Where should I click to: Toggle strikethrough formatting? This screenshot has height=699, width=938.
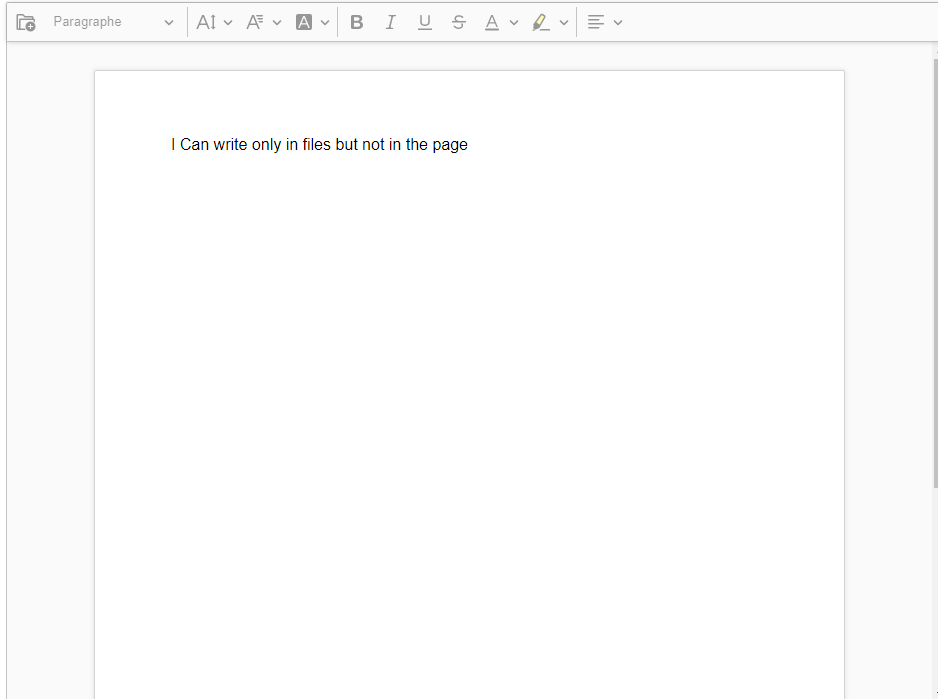[459, 22]
